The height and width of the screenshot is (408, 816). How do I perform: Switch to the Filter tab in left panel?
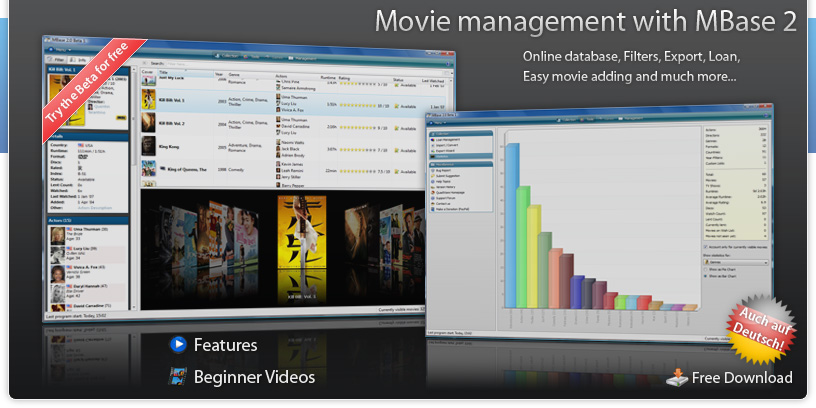pos(56,60)
